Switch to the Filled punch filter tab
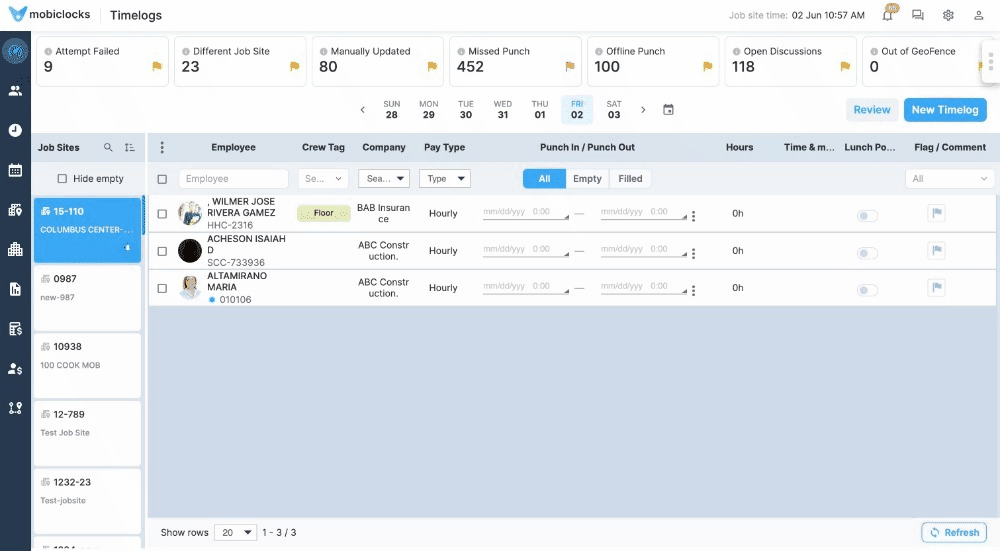Screen dimensions: 1000x551 630,179
